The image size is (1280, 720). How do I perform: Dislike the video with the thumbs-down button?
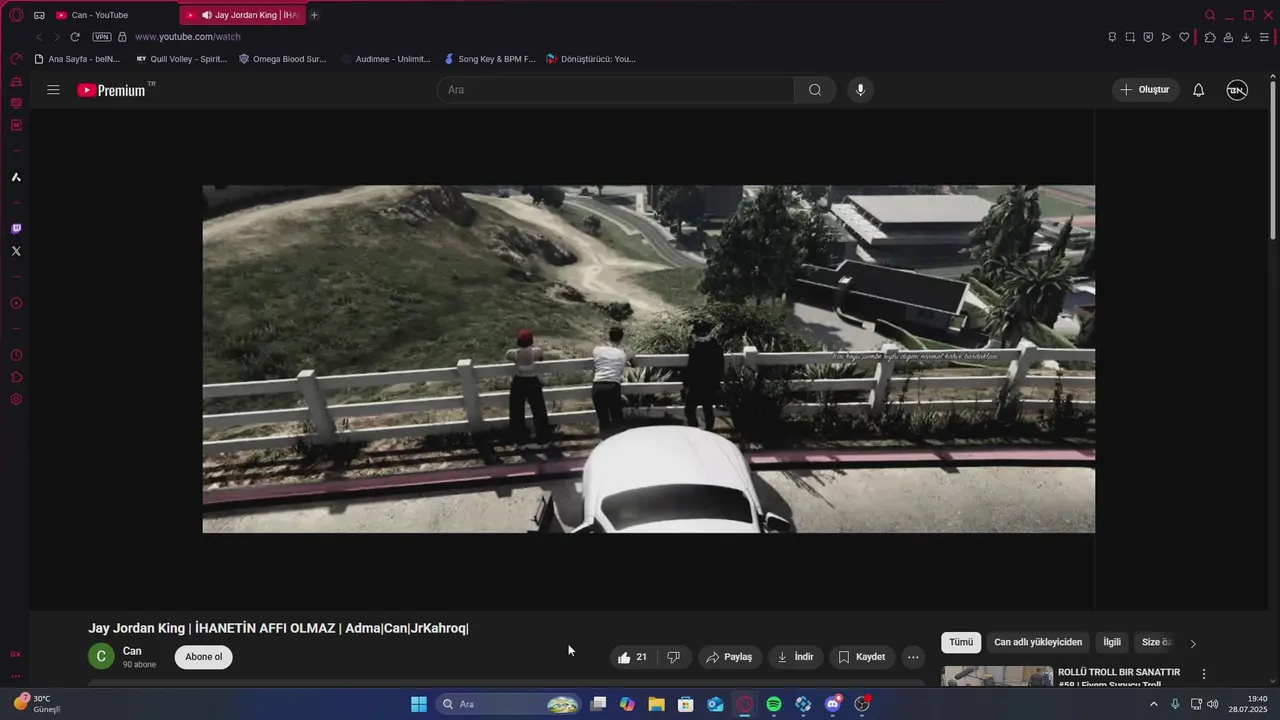tap(673, 657)
